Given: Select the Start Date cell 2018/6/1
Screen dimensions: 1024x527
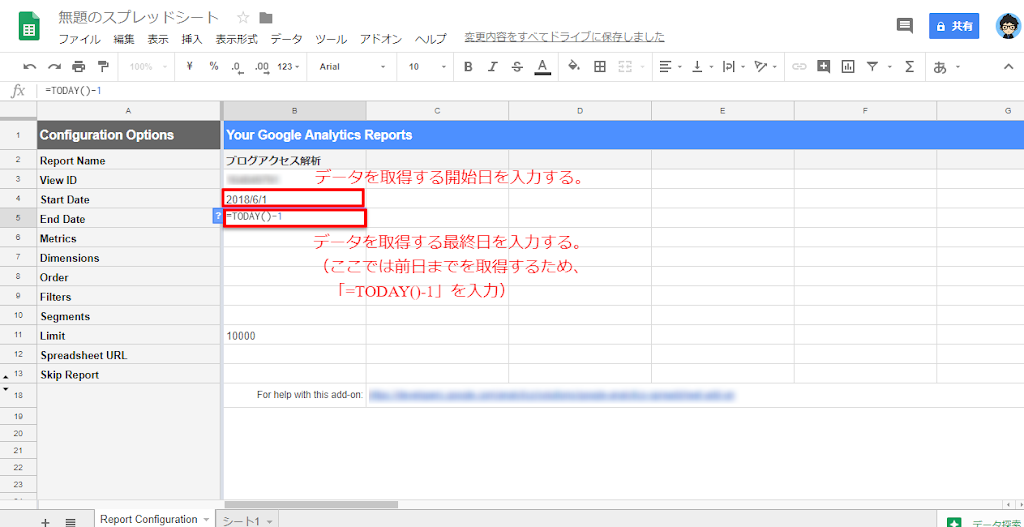Looking at the screenshot, I should click(x=294, y=199).
